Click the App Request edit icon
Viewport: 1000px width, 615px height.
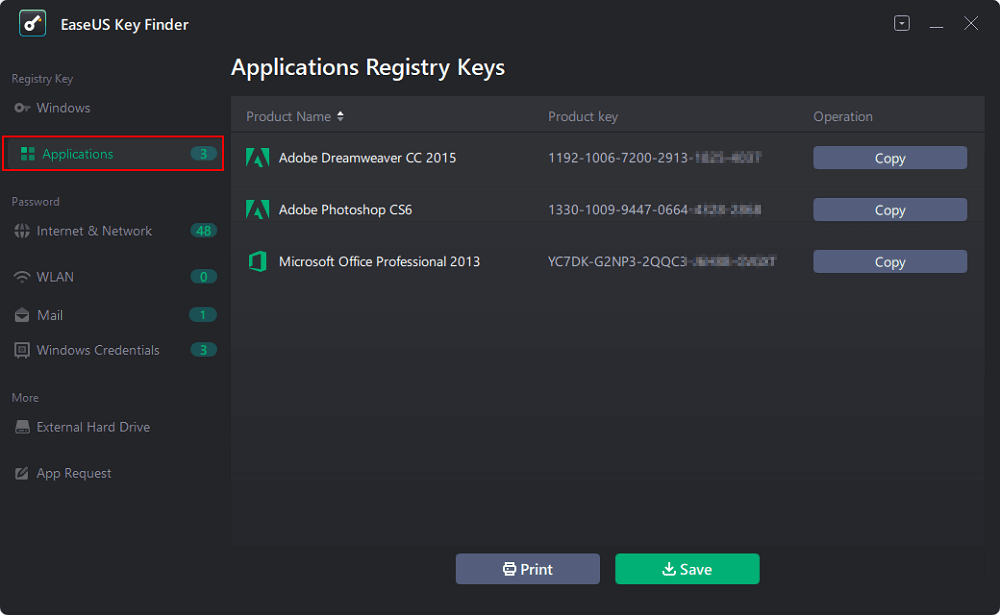point(22,473)
